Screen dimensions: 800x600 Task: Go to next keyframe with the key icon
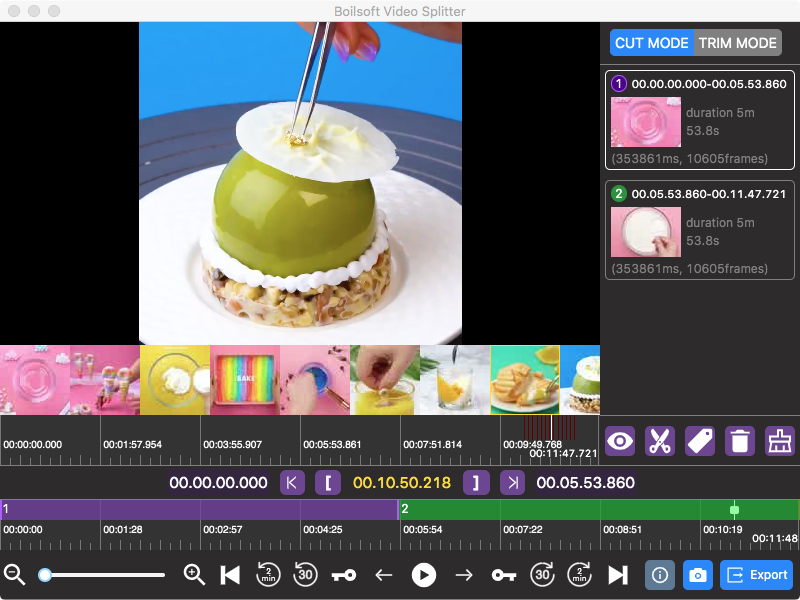(x=504, y=576)
